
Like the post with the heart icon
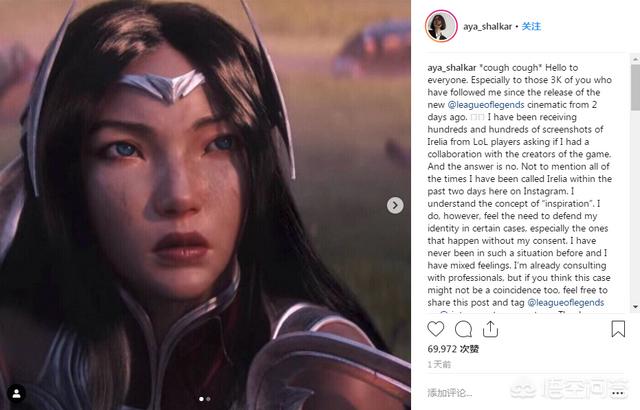click(x=436, y=329)
